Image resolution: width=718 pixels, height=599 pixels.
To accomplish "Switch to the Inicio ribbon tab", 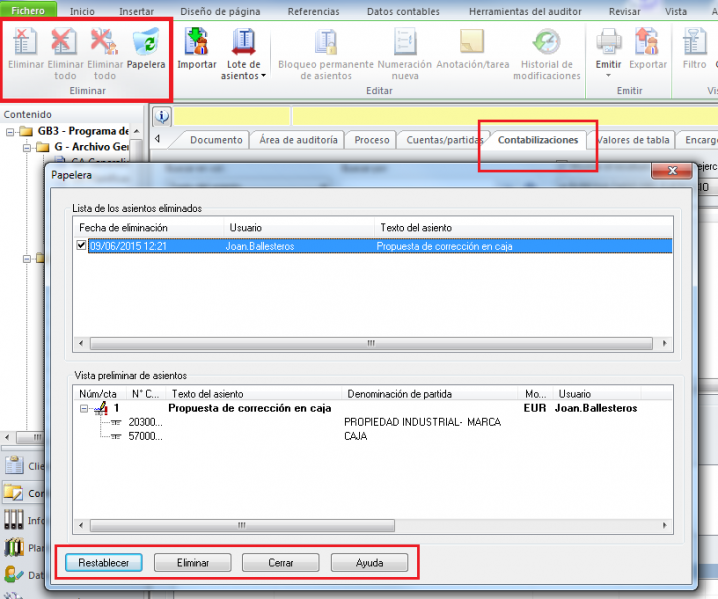I will click(x=82, y=11).
